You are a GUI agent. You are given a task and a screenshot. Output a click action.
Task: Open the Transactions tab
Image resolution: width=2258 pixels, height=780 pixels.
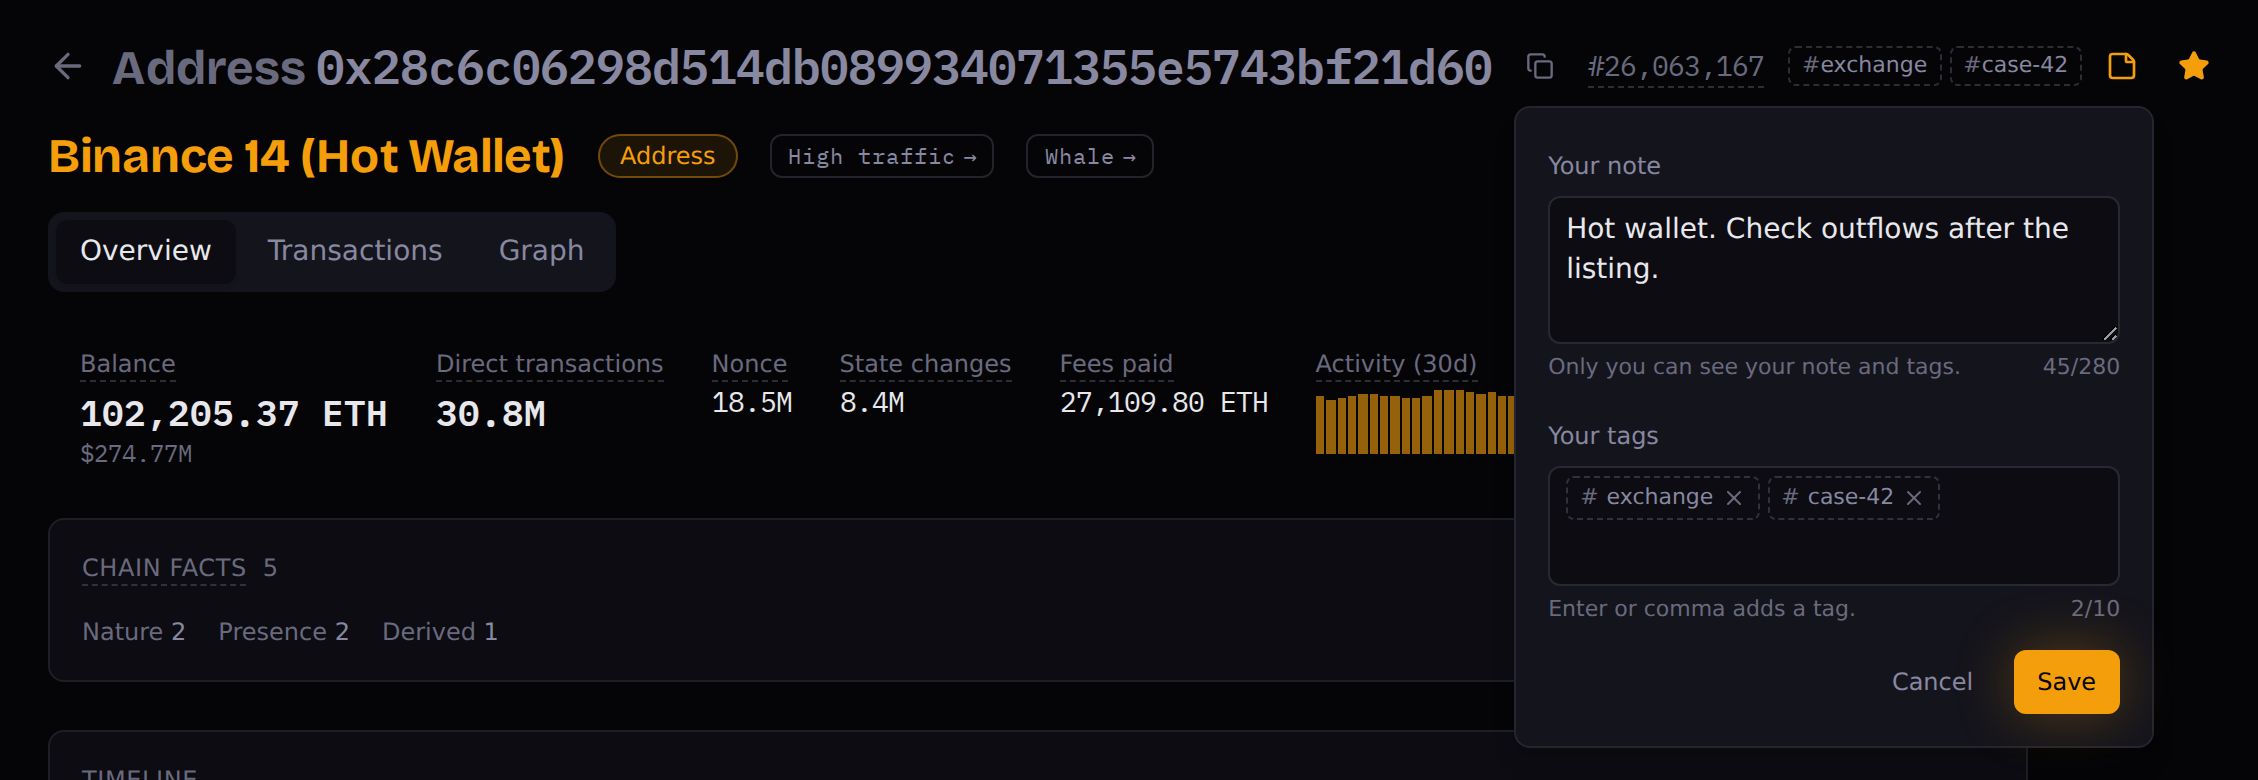point(355,251)
